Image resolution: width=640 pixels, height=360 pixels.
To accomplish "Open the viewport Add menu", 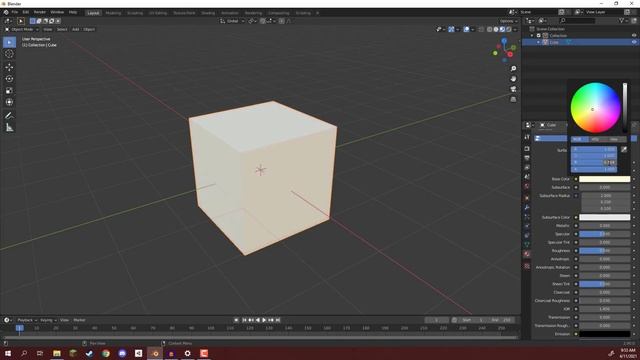I will pyautogui.click(x=76, y=29).
